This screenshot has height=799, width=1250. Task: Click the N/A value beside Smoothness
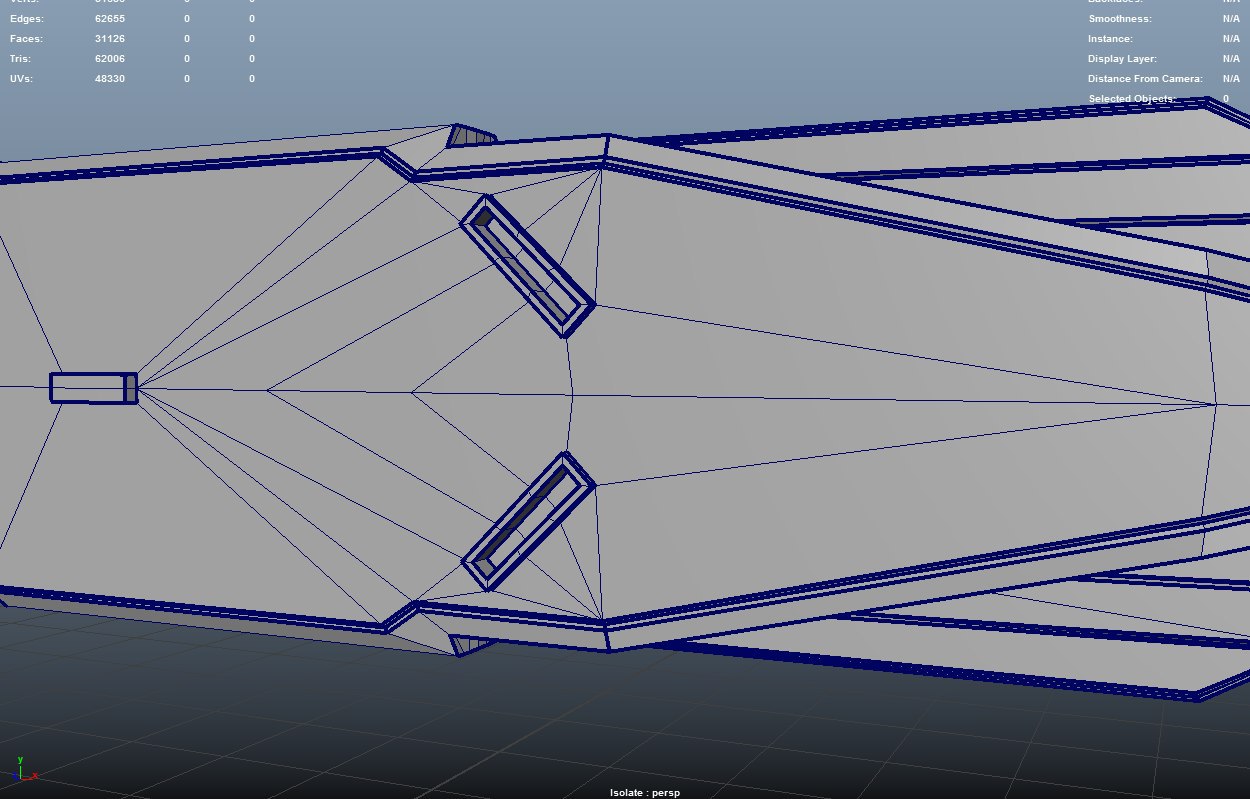[1231, 19]
